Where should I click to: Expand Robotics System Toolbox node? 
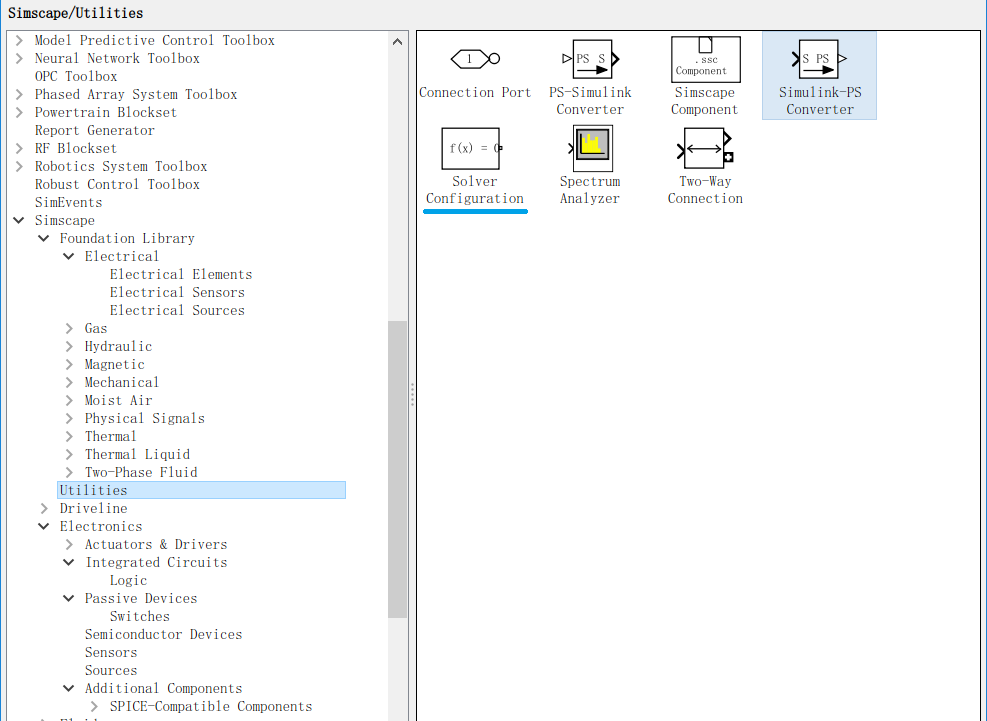19,167
